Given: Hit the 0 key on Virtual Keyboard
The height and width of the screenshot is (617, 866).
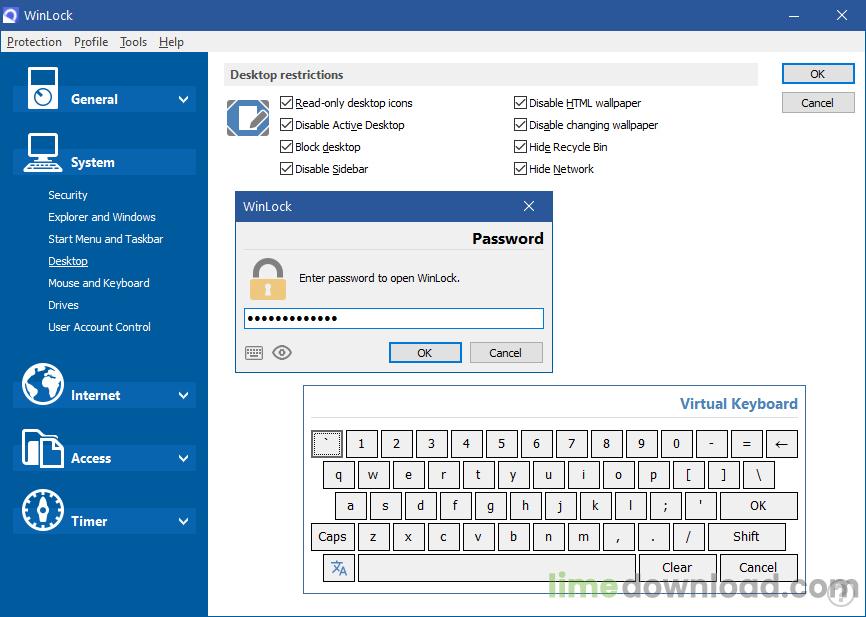Looking at the screenshot, I should pos(677,444).
